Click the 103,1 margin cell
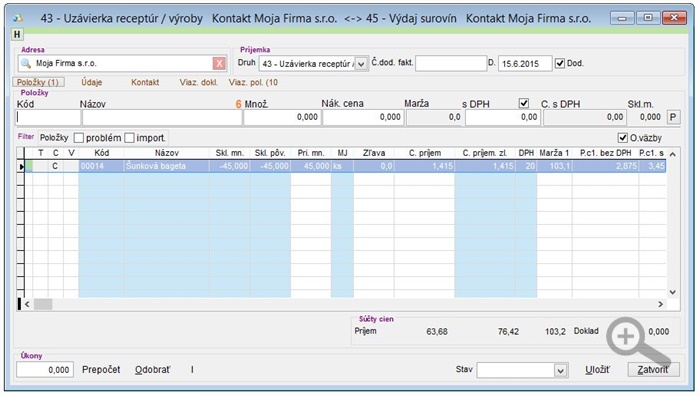699x395 pixels. tap(554, 166)
